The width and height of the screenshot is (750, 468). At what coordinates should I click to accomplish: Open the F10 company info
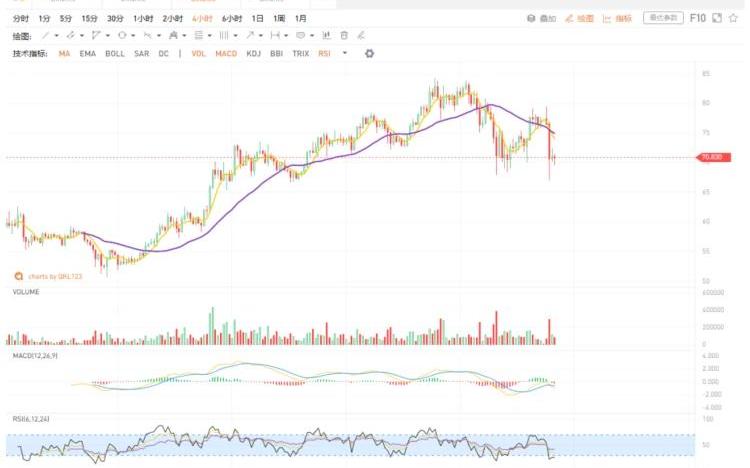[x=697, y=18]
